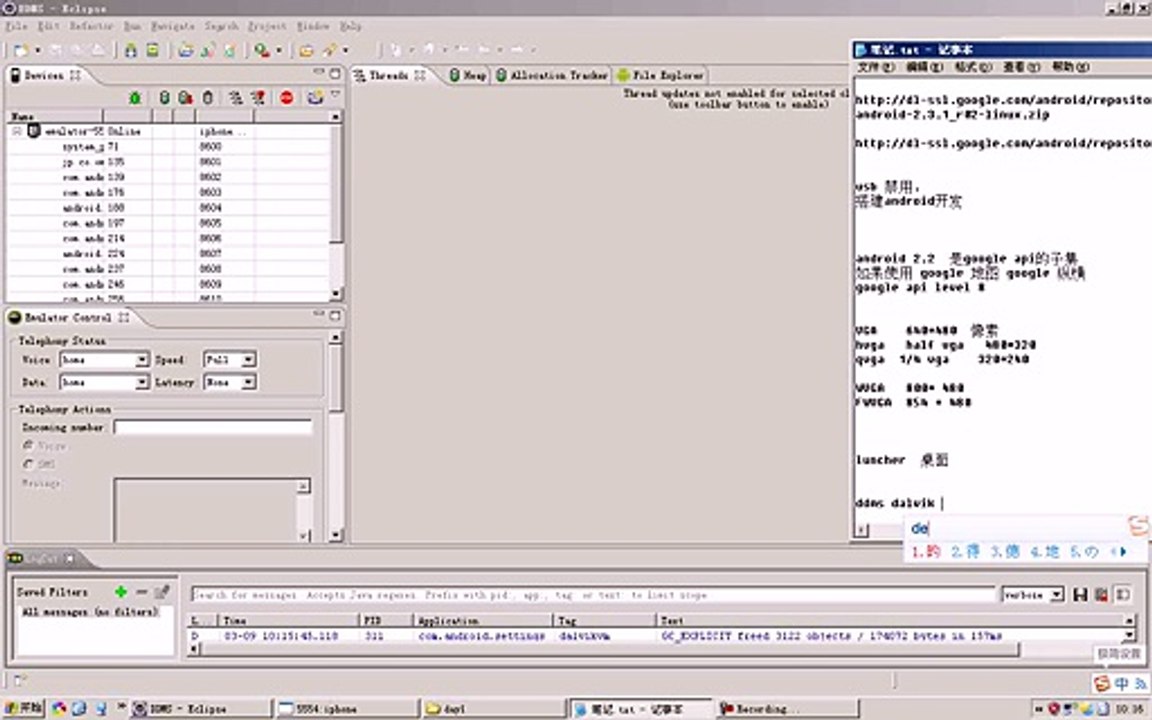1152x720 pixels.
Task: Open the Eclipse File menu
Action: tap(16, 26)
